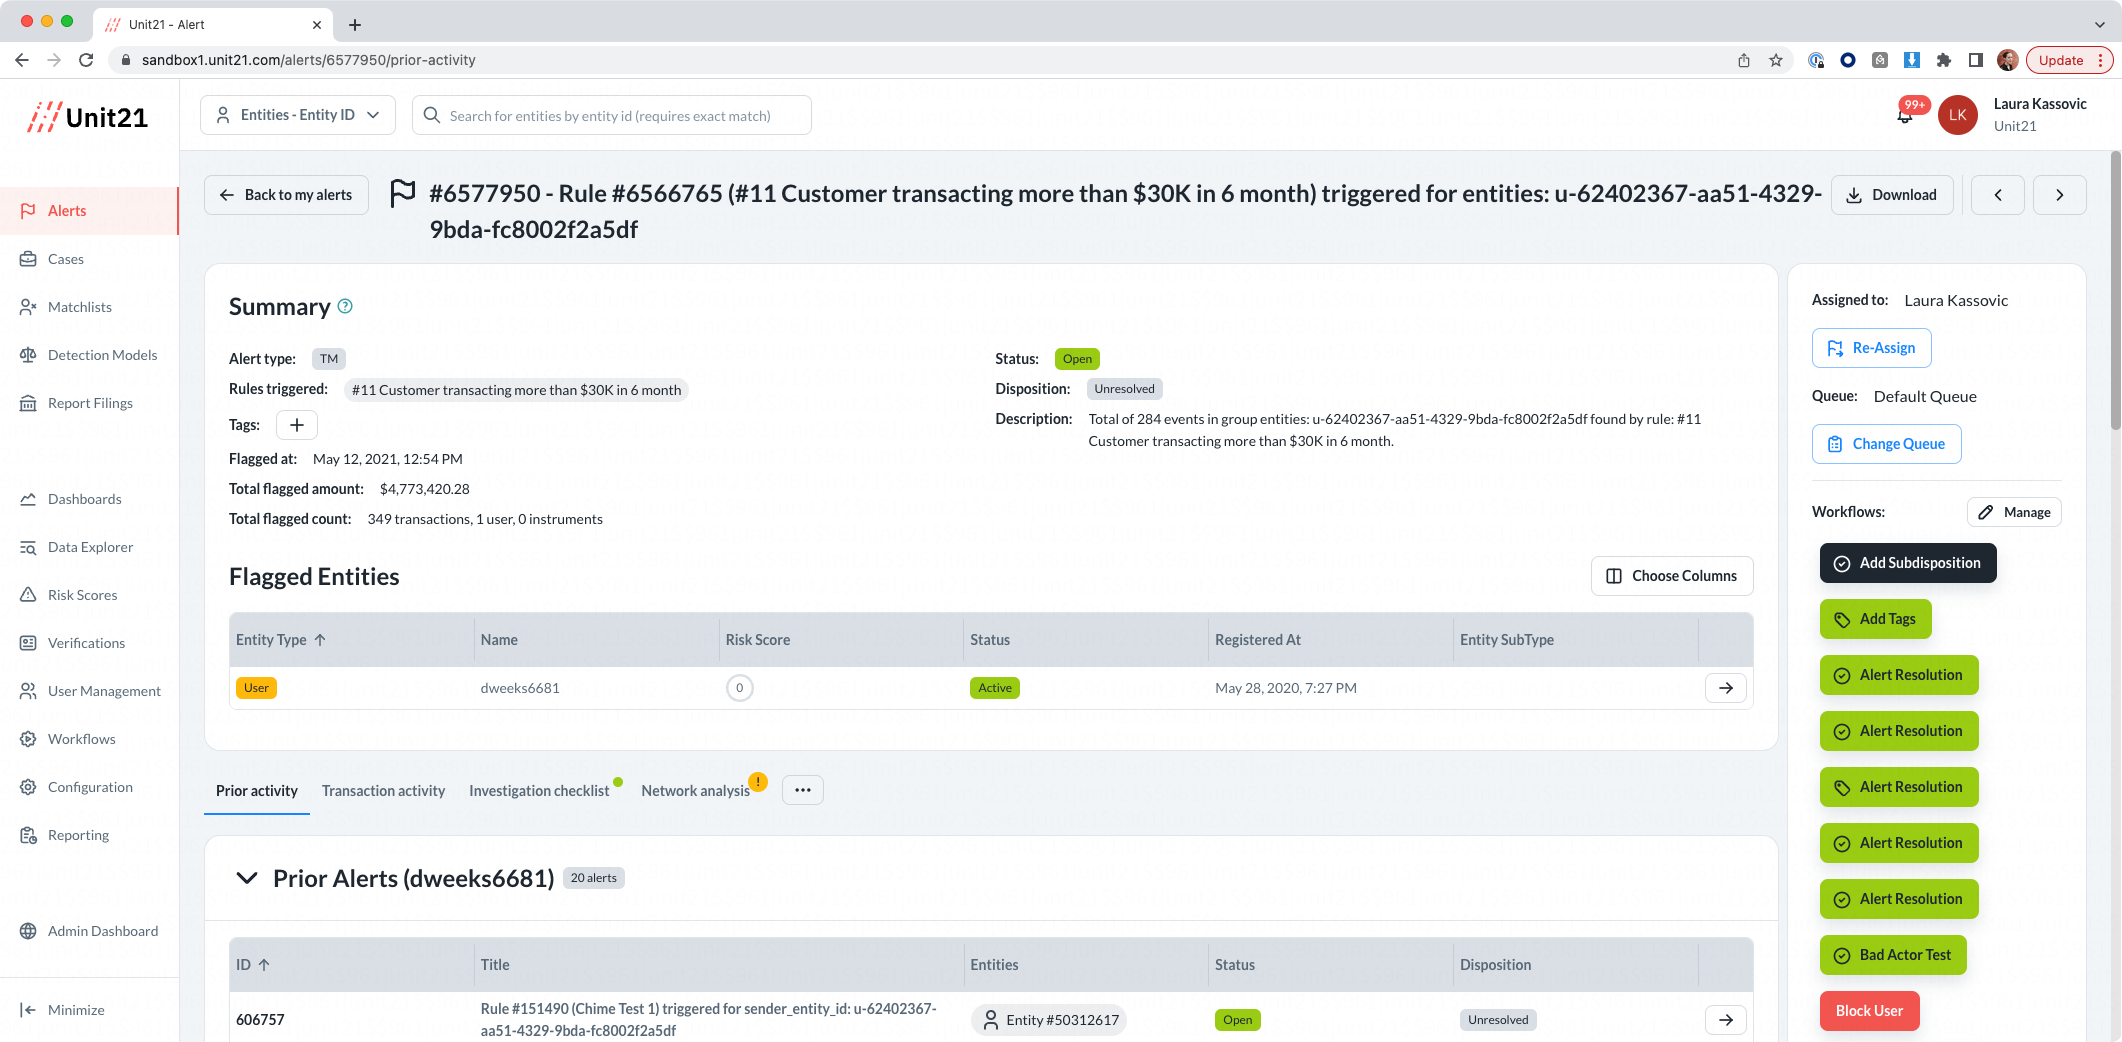Click the browser Update button
This screenshot has width=2122, height=1042.
click(x=2070, y=60)
